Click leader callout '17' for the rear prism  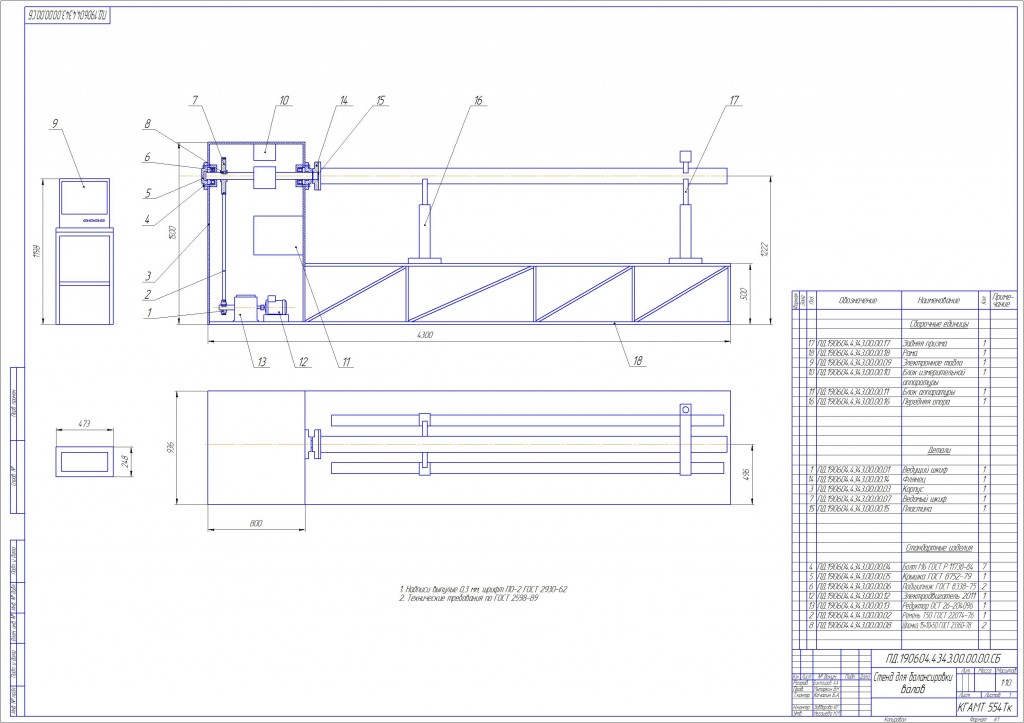[735, 101]
